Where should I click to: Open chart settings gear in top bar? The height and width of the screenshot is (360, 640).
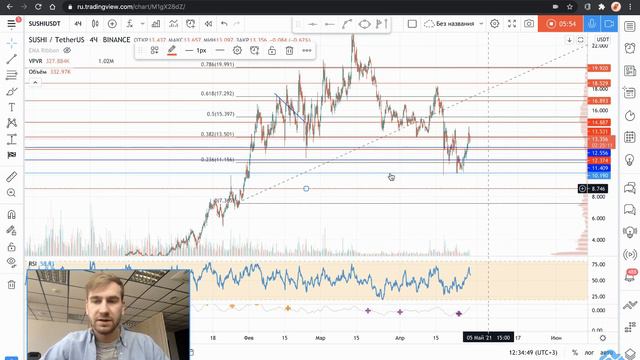click(x=495, y=24)
